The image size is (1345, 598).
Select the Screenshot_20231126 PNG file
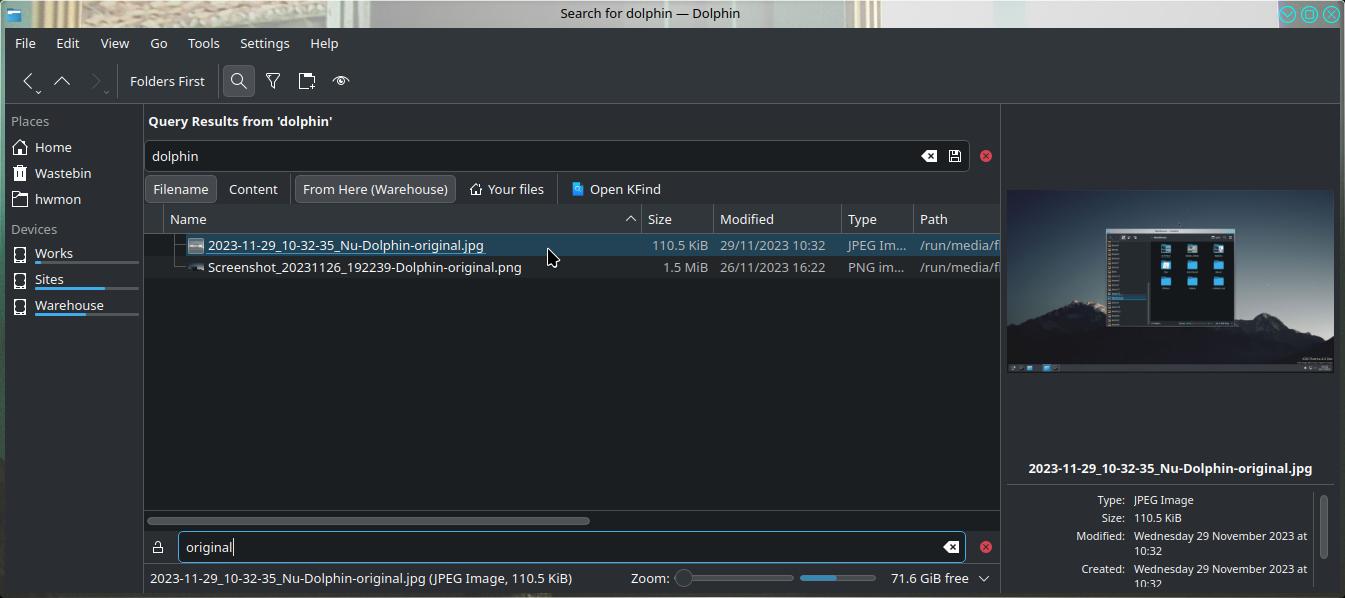364,268
